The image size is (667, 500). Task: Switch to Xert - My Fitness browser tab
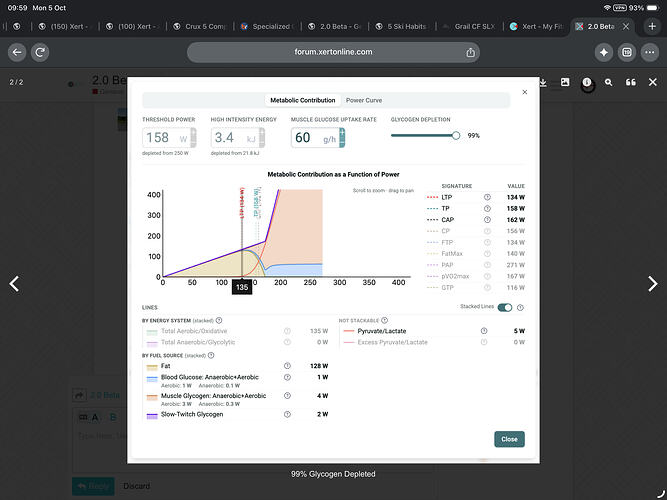click(x=537, y=26)
